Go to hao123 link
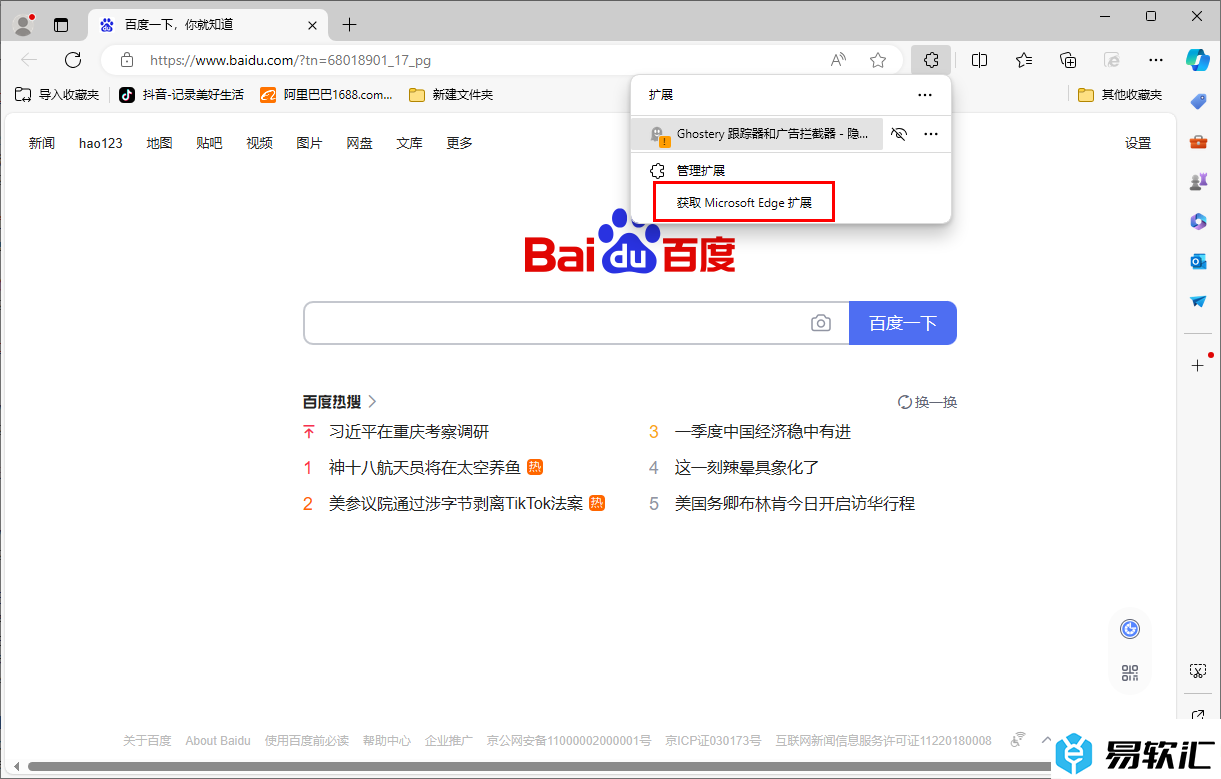This screenshot has height=779, width=1221. point(101,143)
